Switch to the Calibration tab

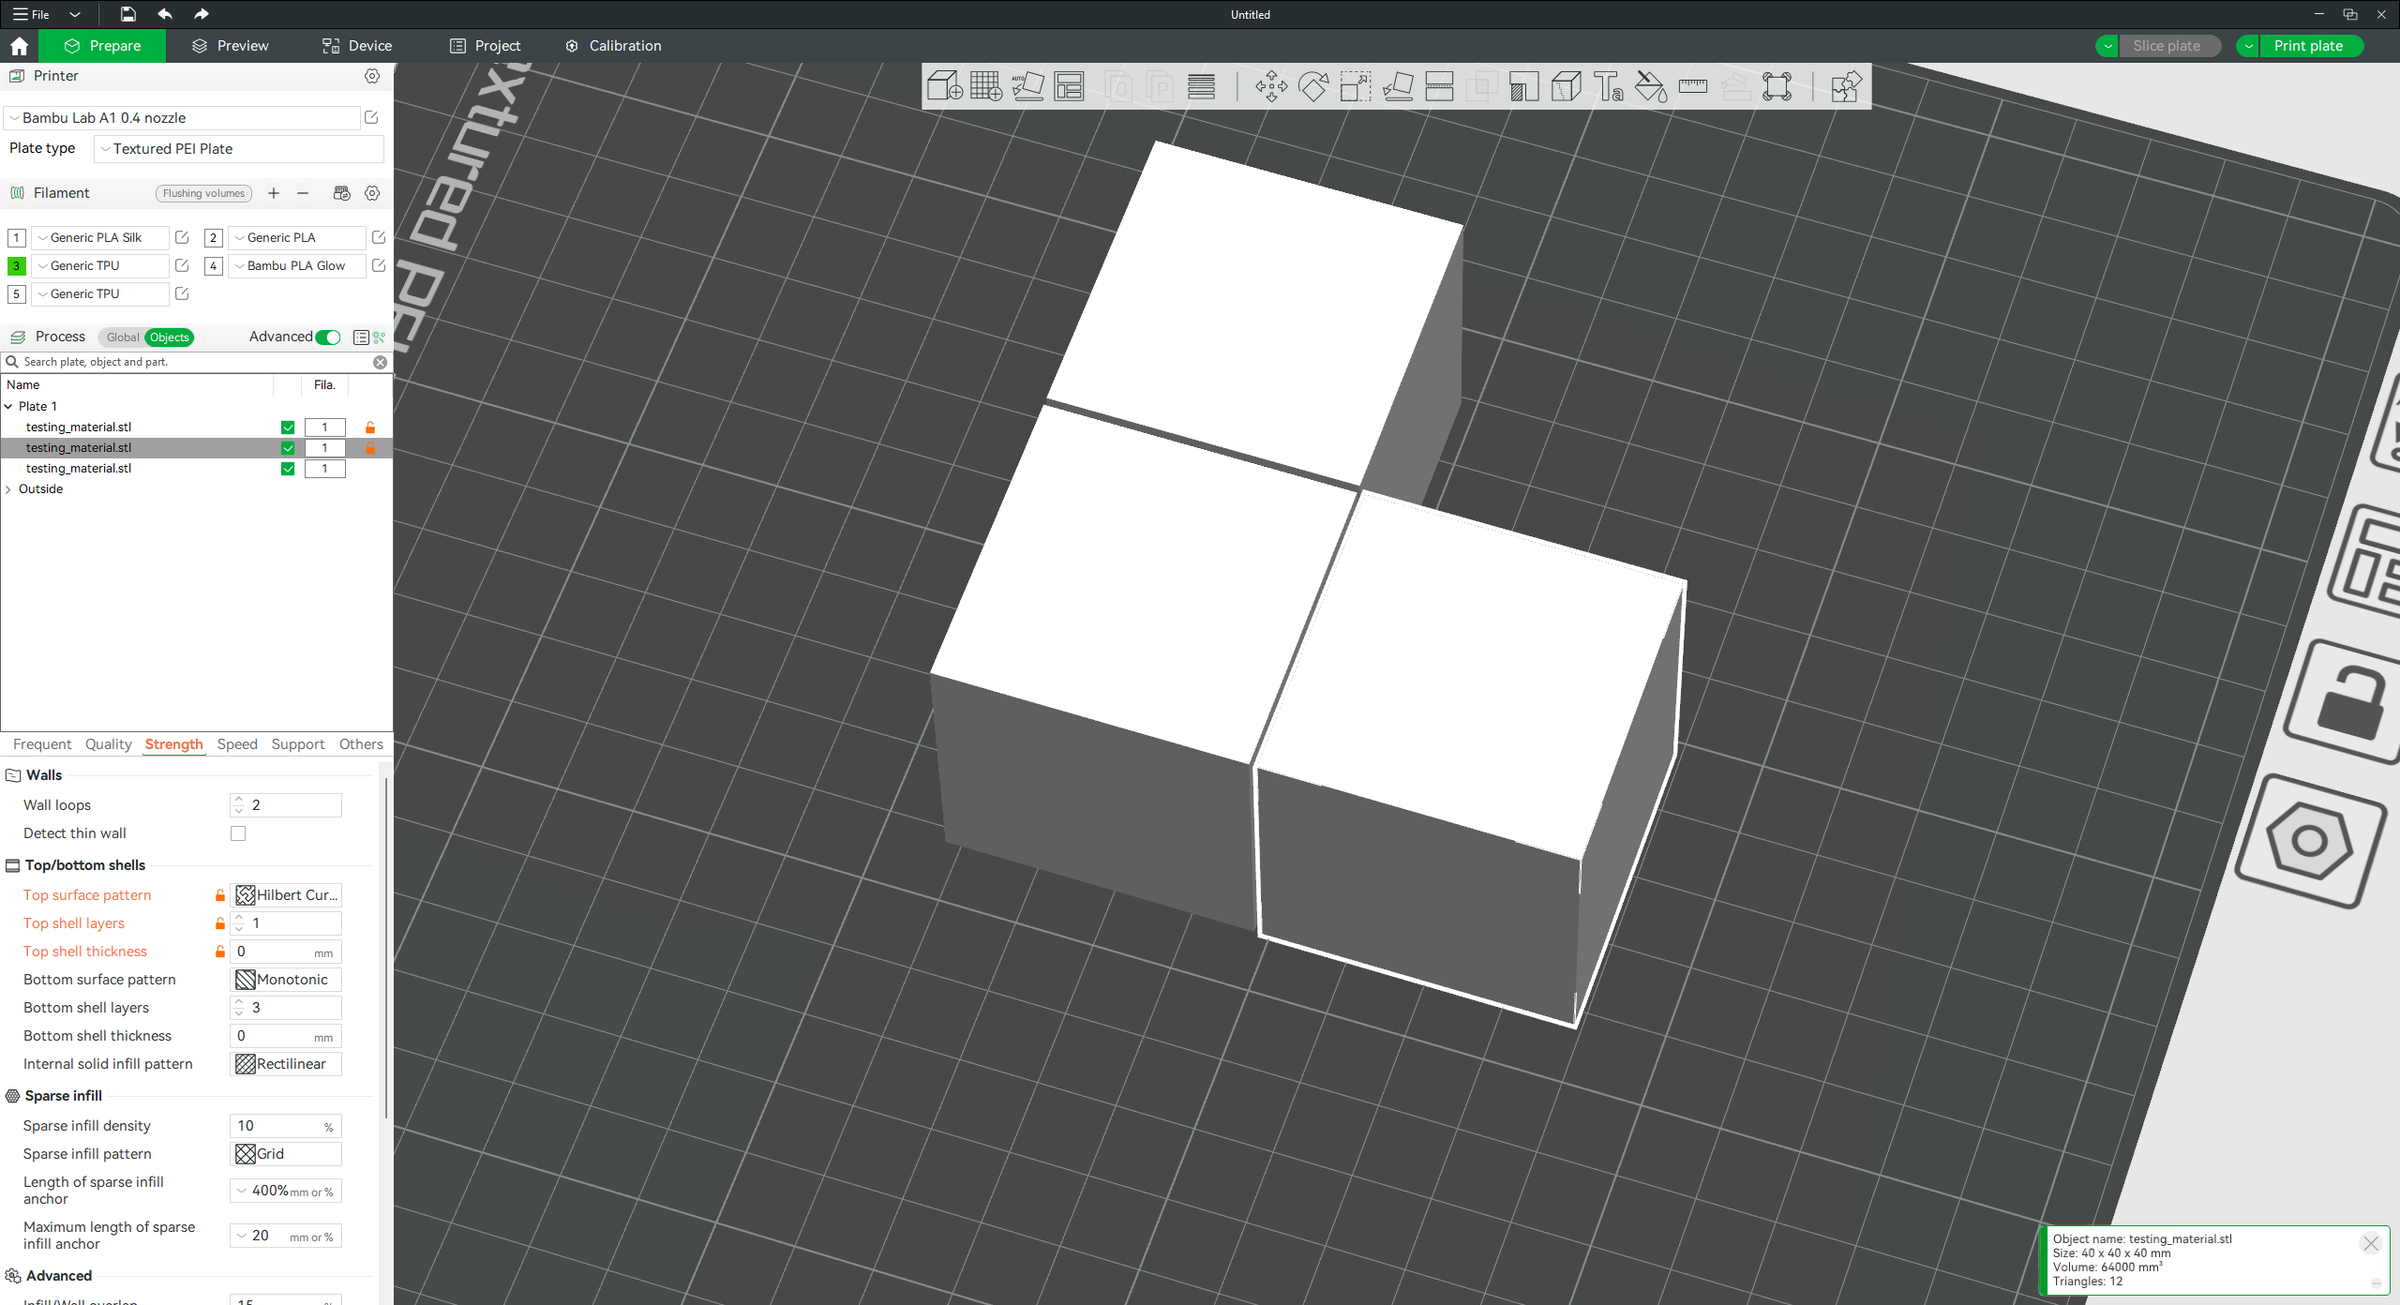pyautogui.click(x=613, y=46)
